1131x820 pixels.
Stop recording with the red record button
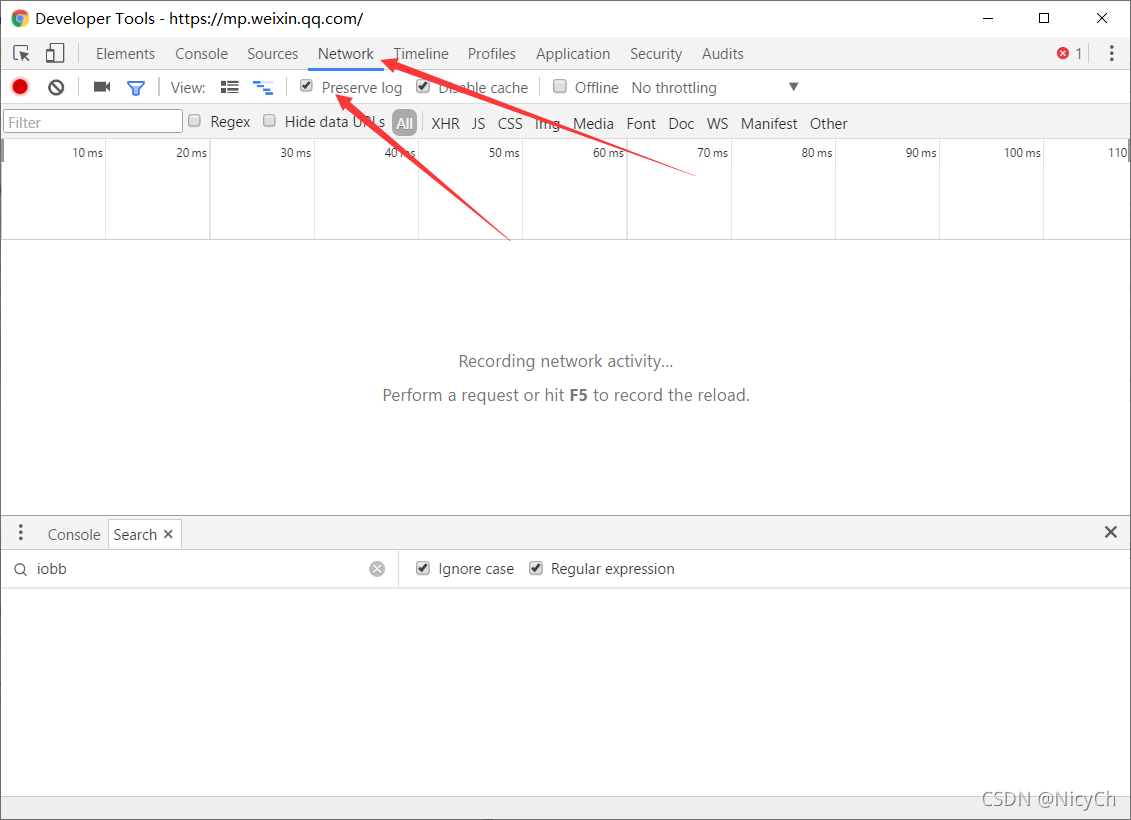pos(20,87)
